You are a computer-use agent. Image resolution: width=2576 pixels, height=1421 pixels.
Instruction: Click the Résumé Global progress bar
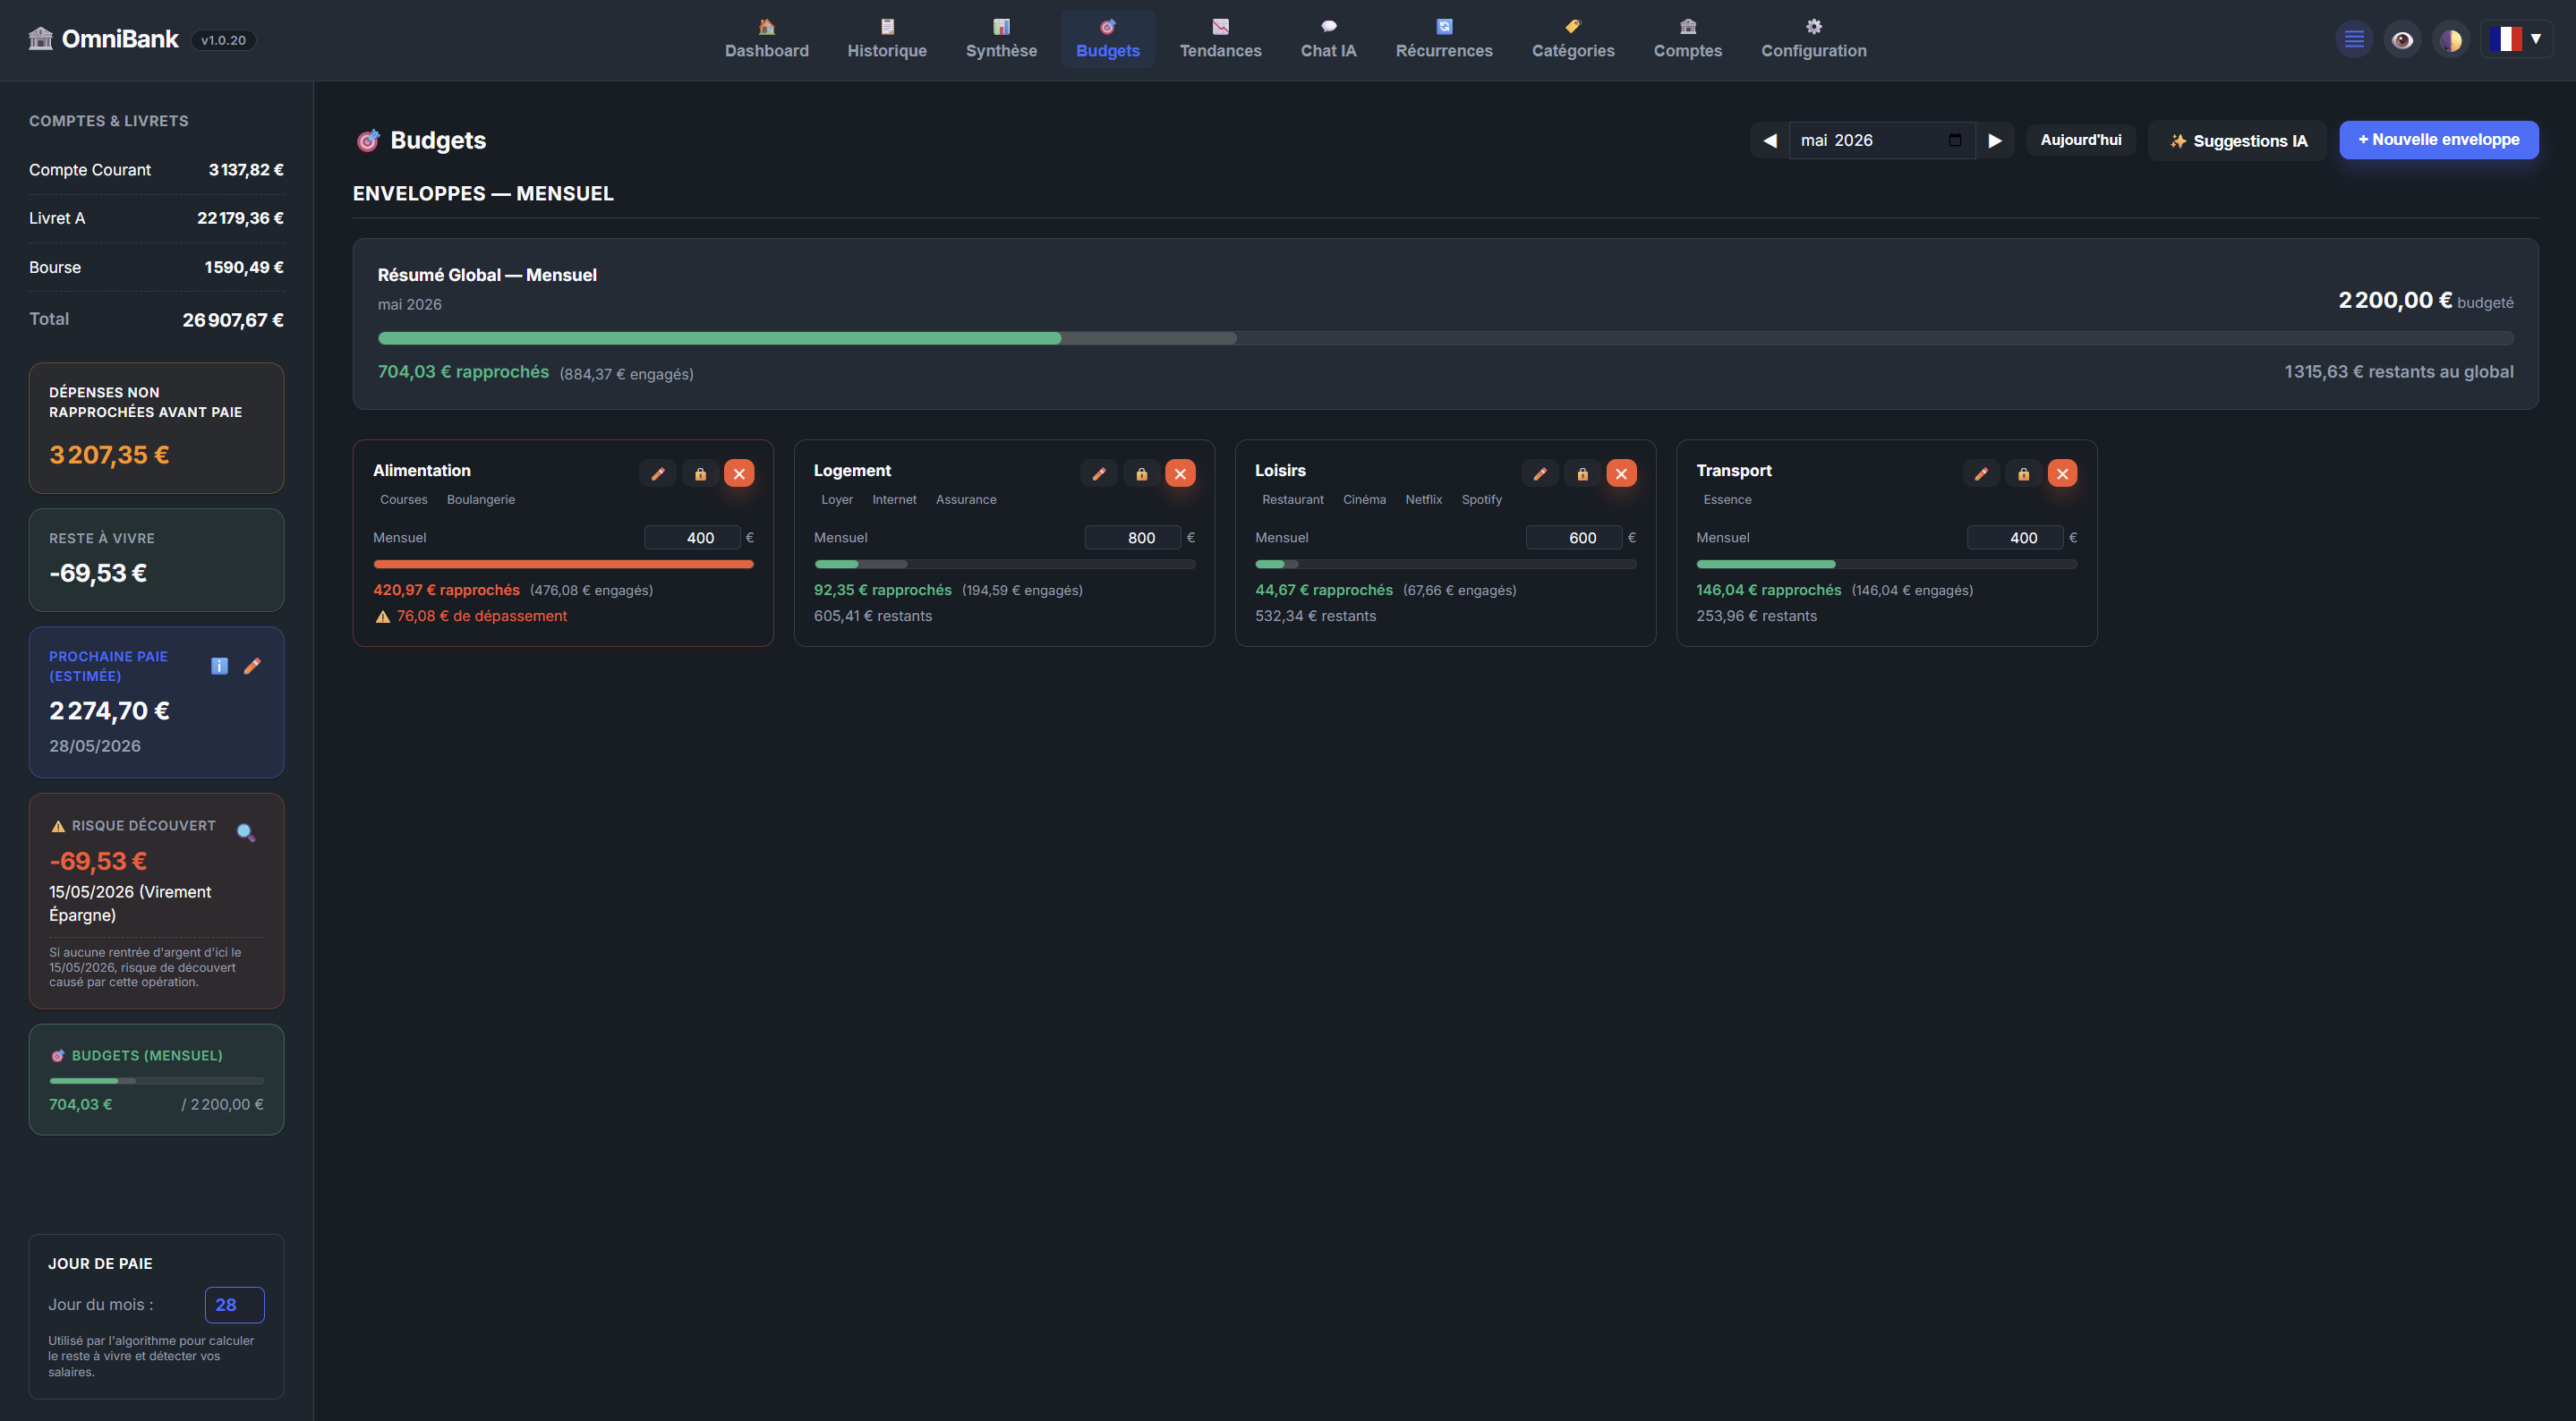click(1445, 338)
